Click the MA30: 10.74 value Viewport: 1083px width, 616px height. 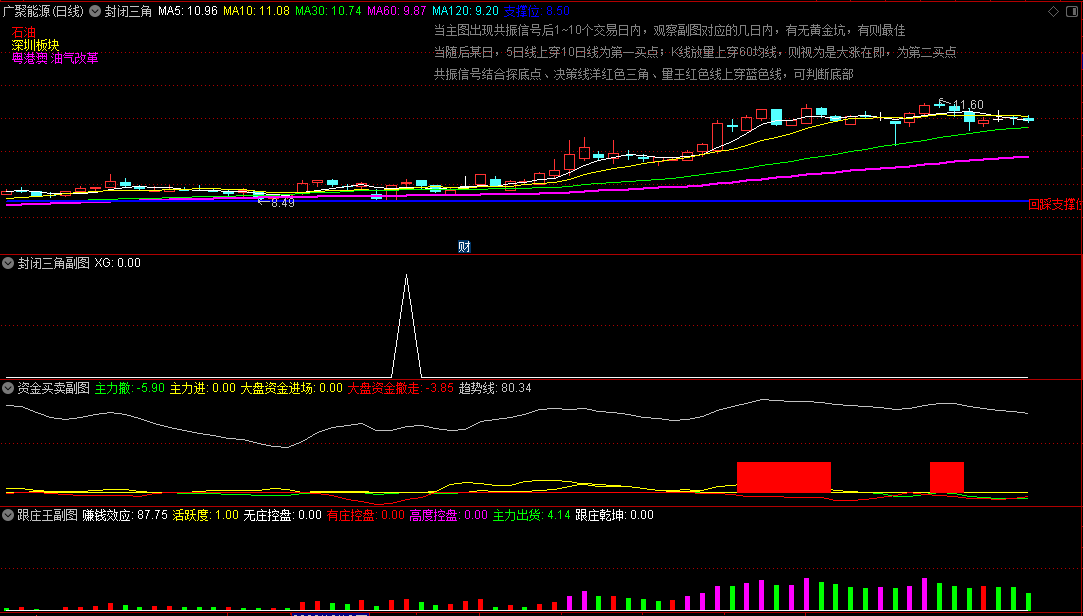pyautogui.click(x=328, y=12)
